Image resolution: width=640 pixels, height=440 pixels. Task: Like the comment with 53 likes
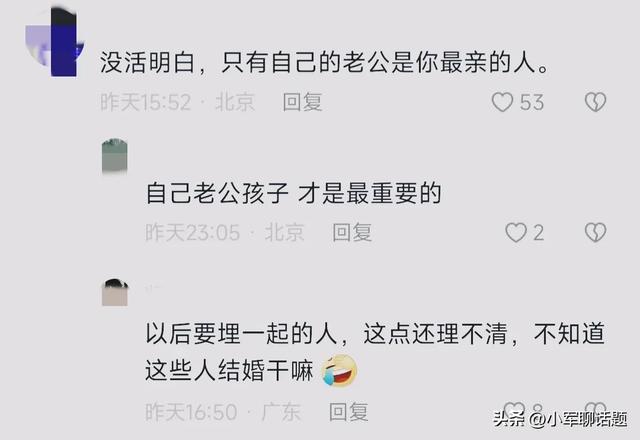click(x=502, y=102)
